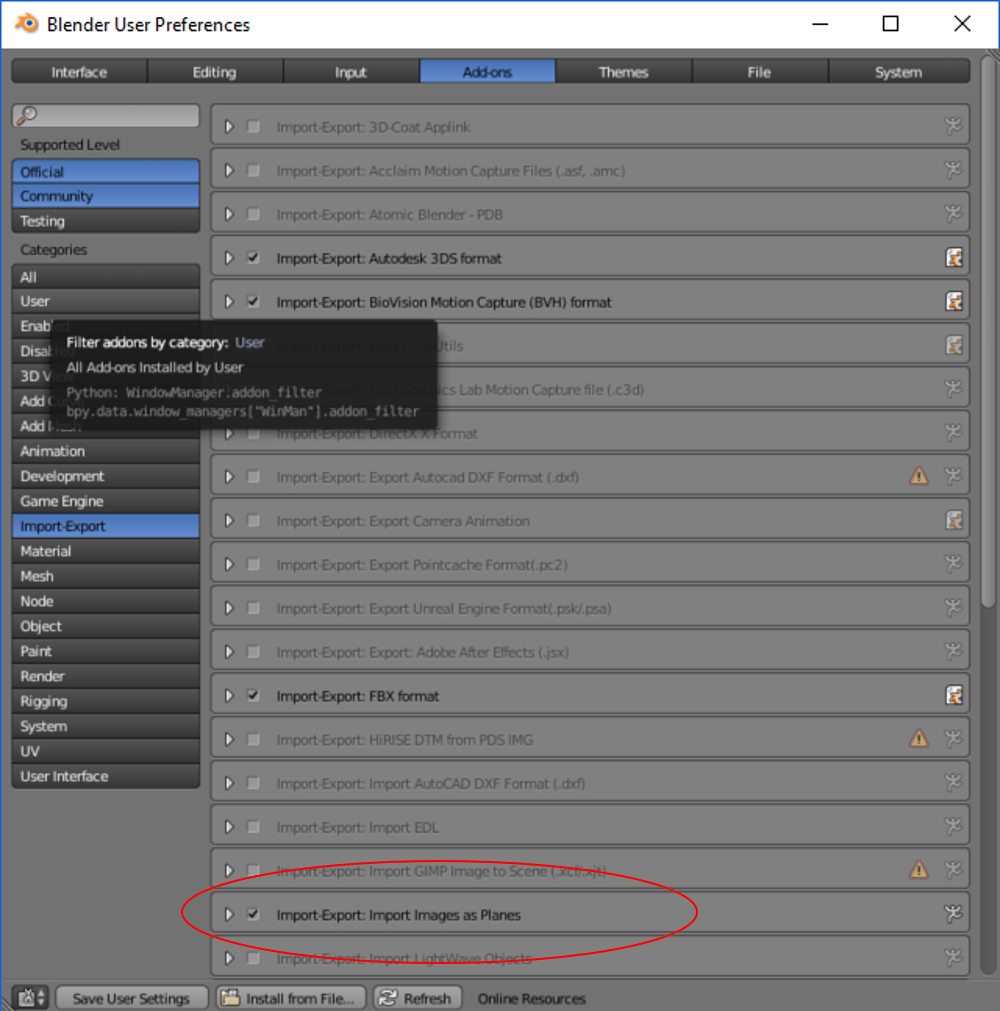
Task: Uncheck the FBX format add-on
Action: click(x=253, y=696)
